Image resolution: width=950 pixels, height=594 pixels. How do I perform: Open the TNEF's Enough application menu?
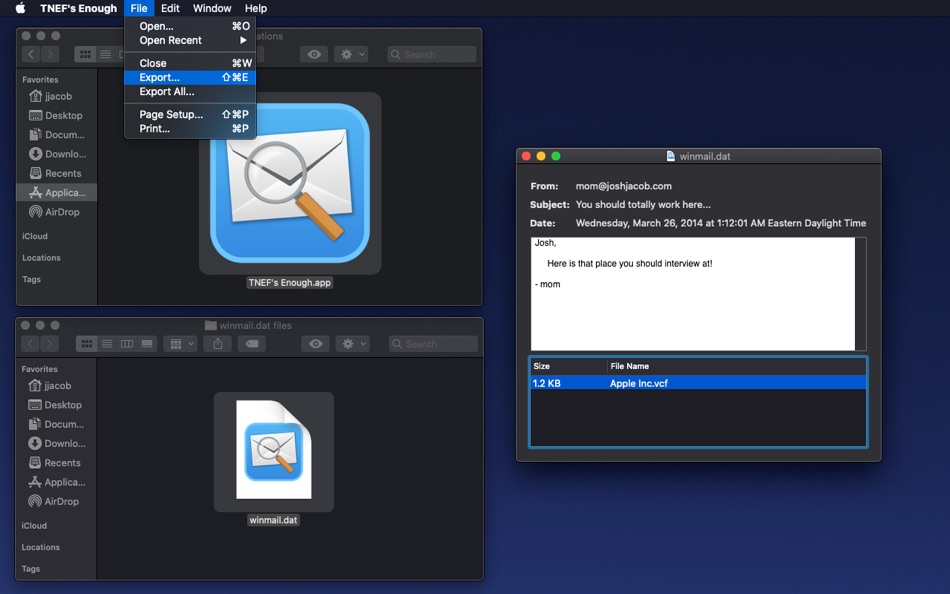(x=78, y=8)
